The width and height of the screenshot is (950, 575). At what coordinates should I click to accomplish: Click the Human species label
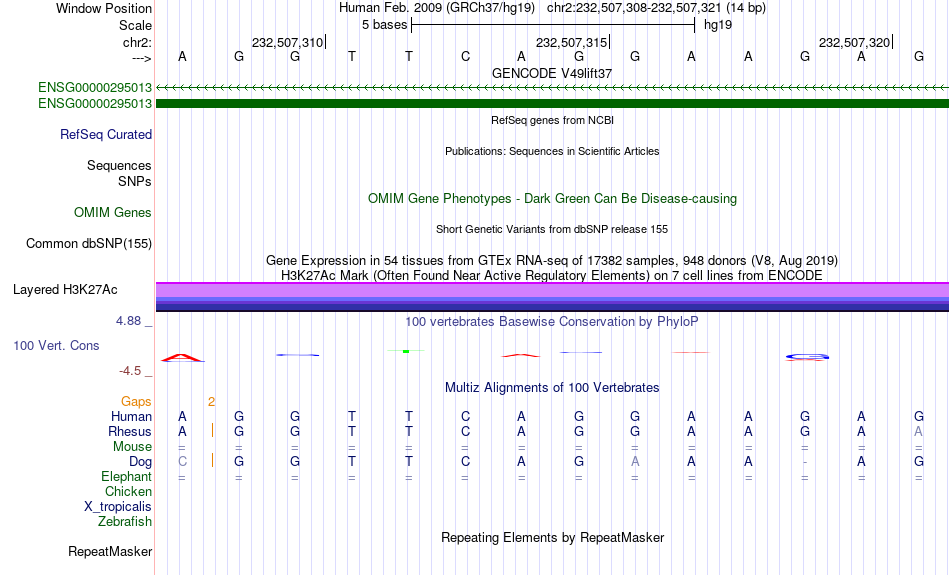[131, 416]
